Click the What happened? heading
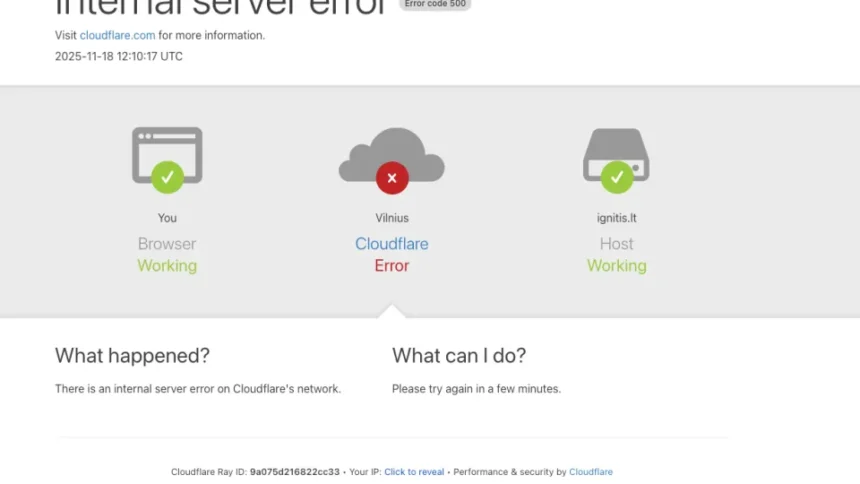 click(x=132, y=355)
